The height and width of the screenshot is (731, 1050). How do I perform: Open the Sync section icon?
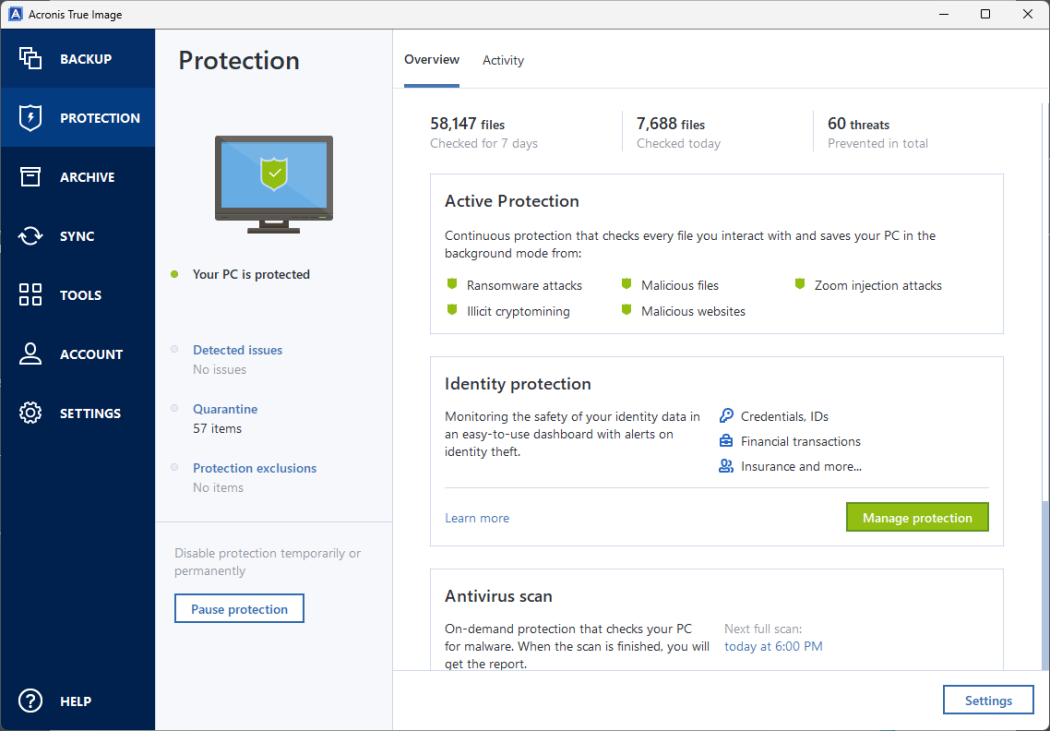pyautogui.click(x=30, y=236)
